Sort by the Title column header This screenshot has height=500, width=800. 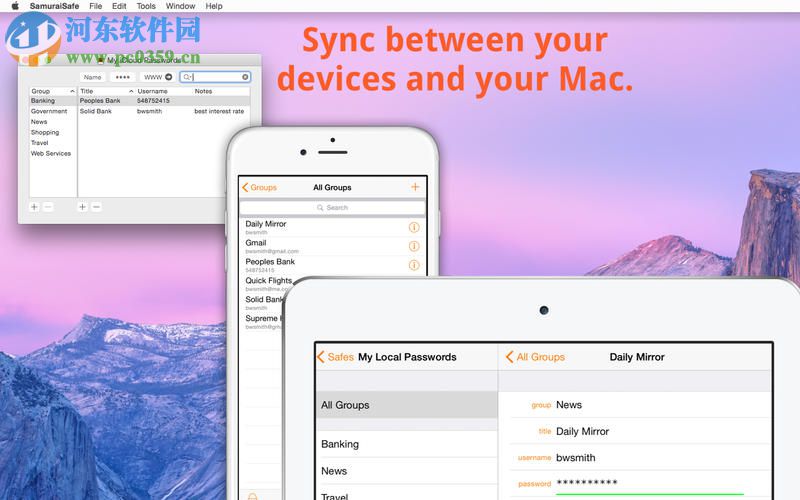click(106, 91)
